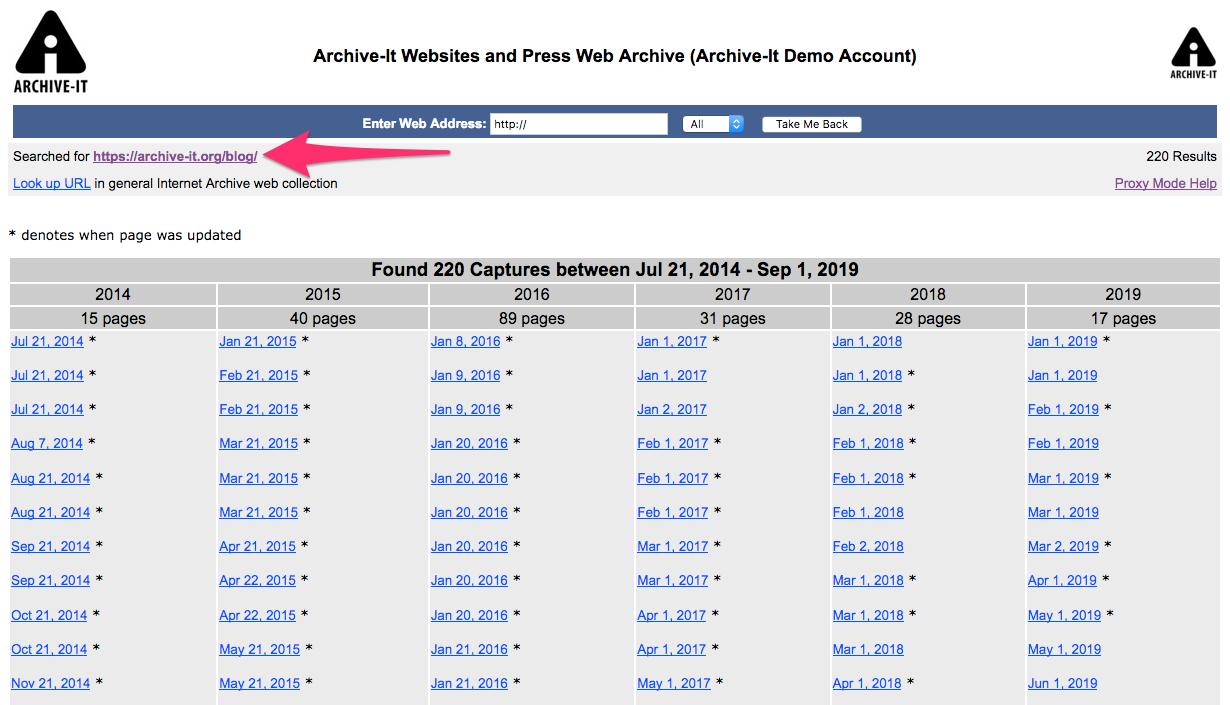Open the Apr 21, 2015 capture
The height and width of the screenshot is (705, 1230).
click(x=258, y=546)
